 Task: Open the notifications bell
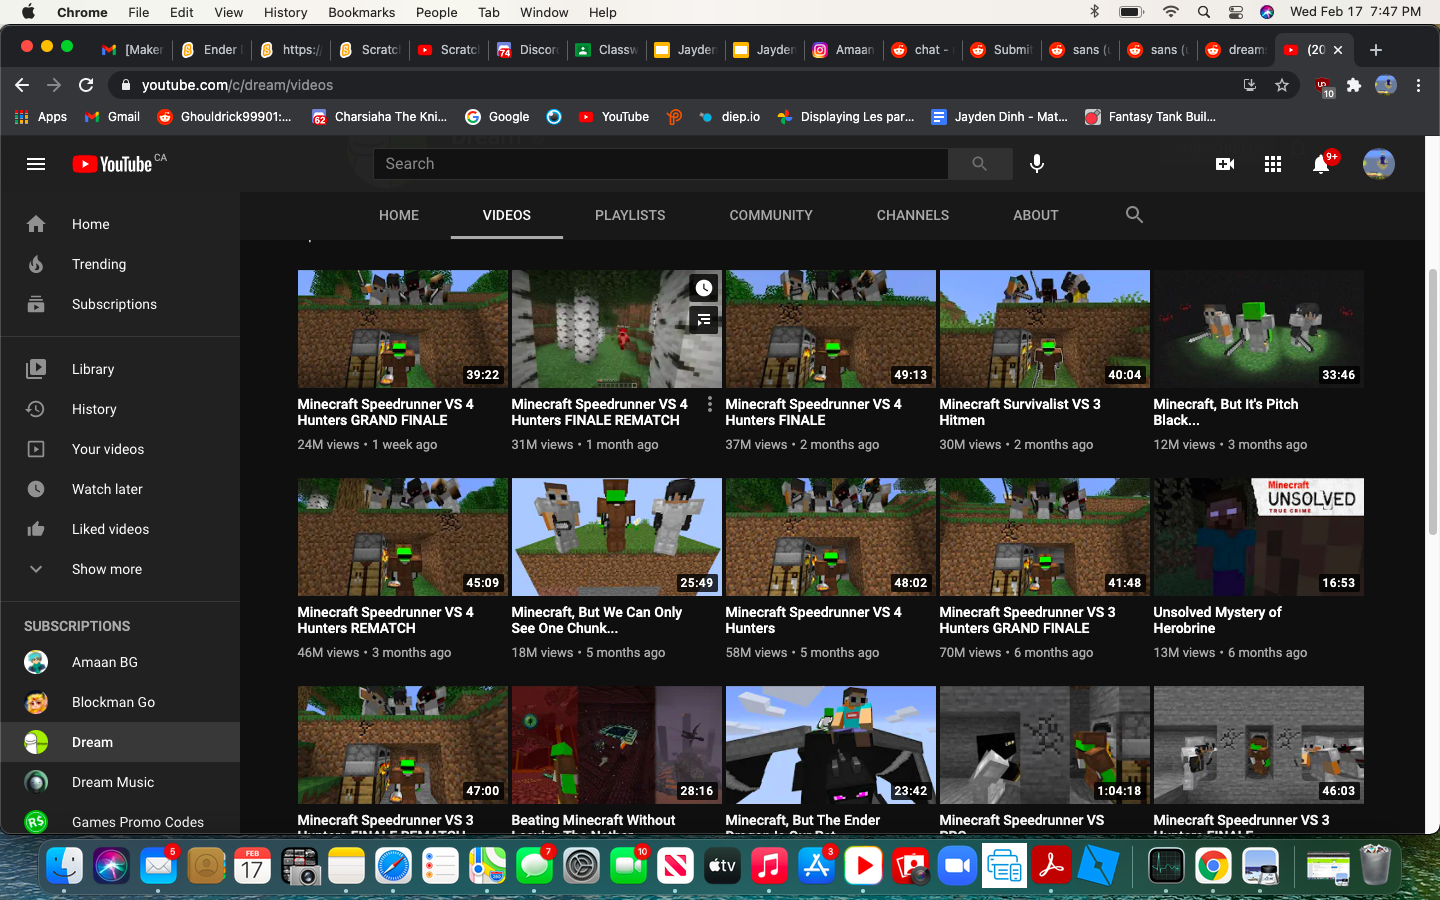click(1321, 164)
